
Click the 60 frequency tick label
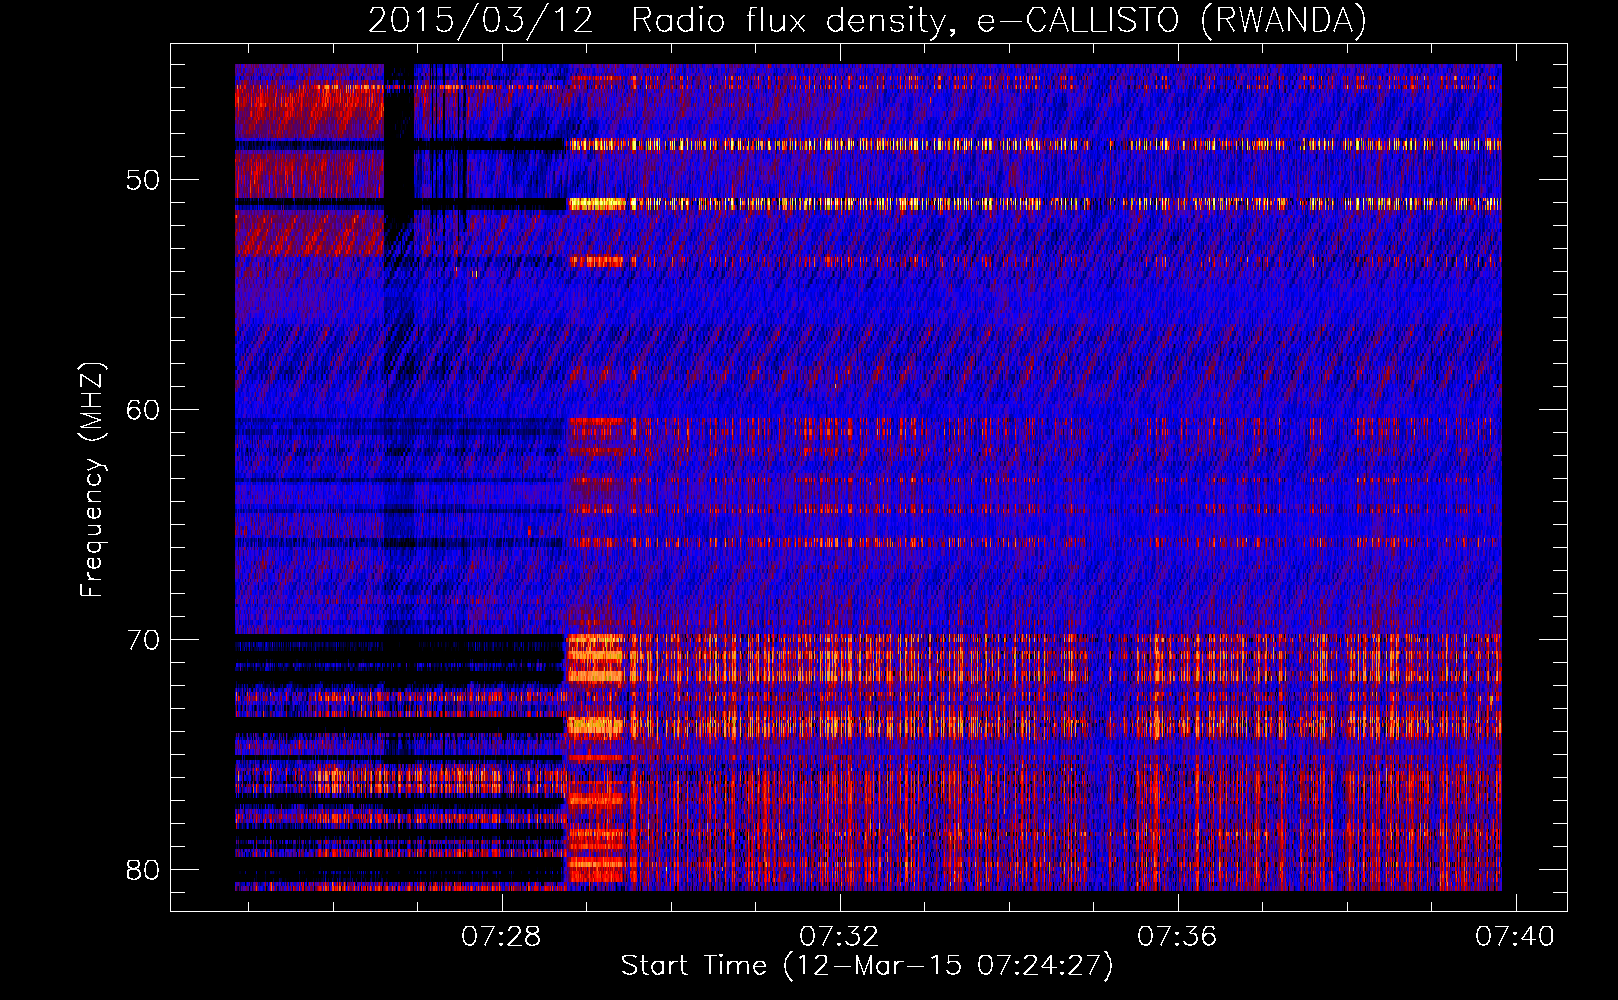[x=143, y=410]
